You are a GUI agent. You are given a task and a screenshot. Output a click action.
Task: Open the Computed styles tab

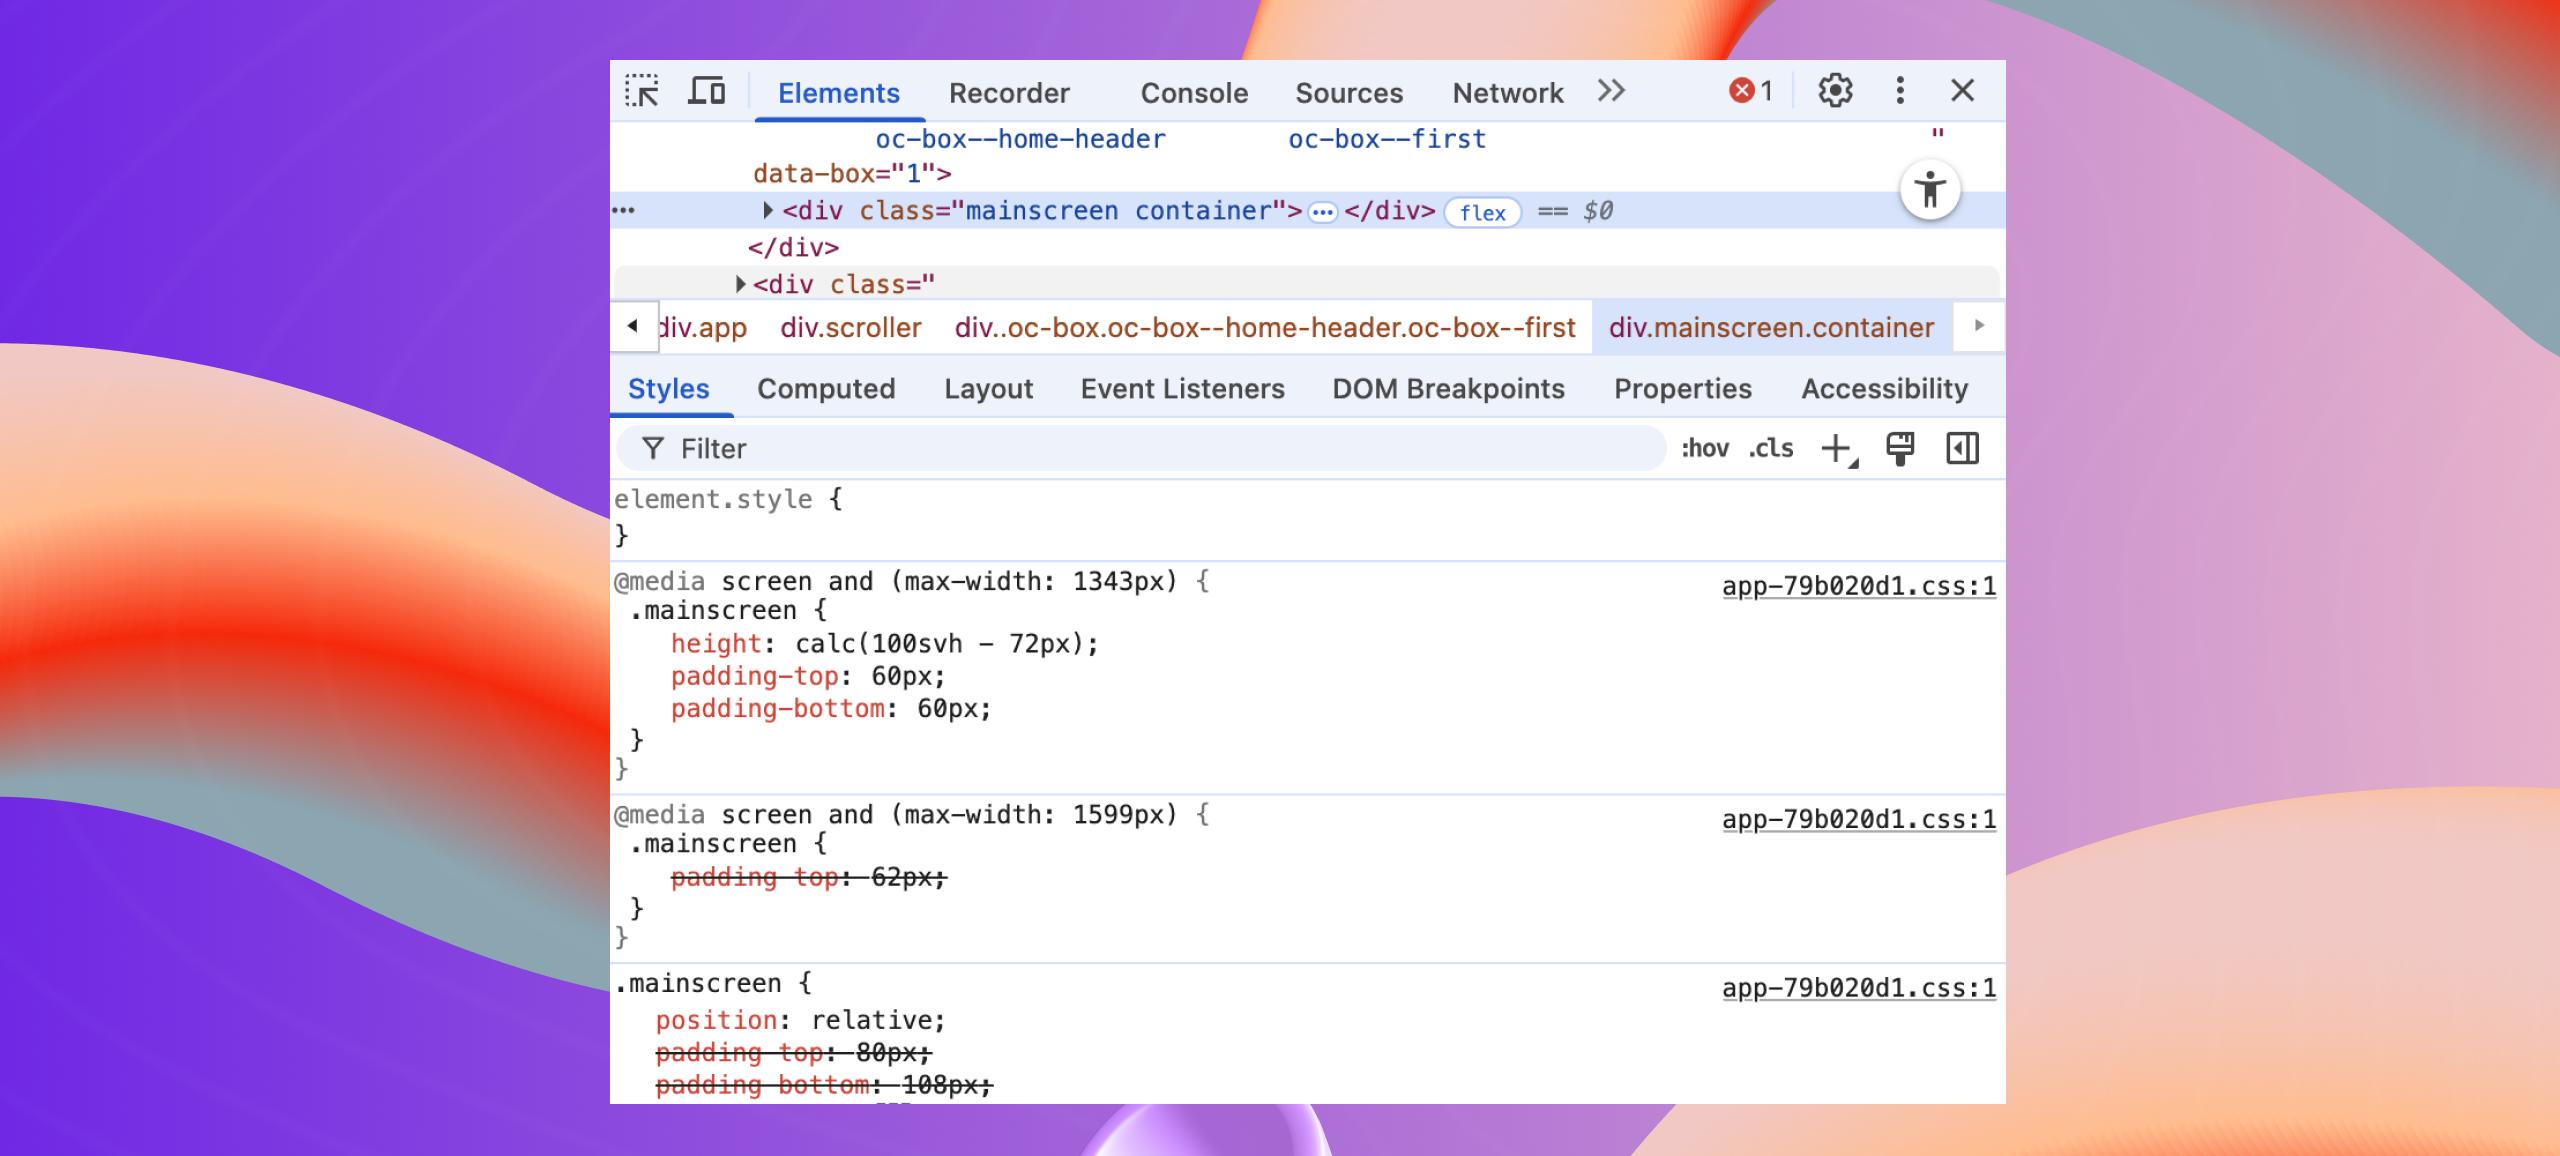(x=826, y=389)
